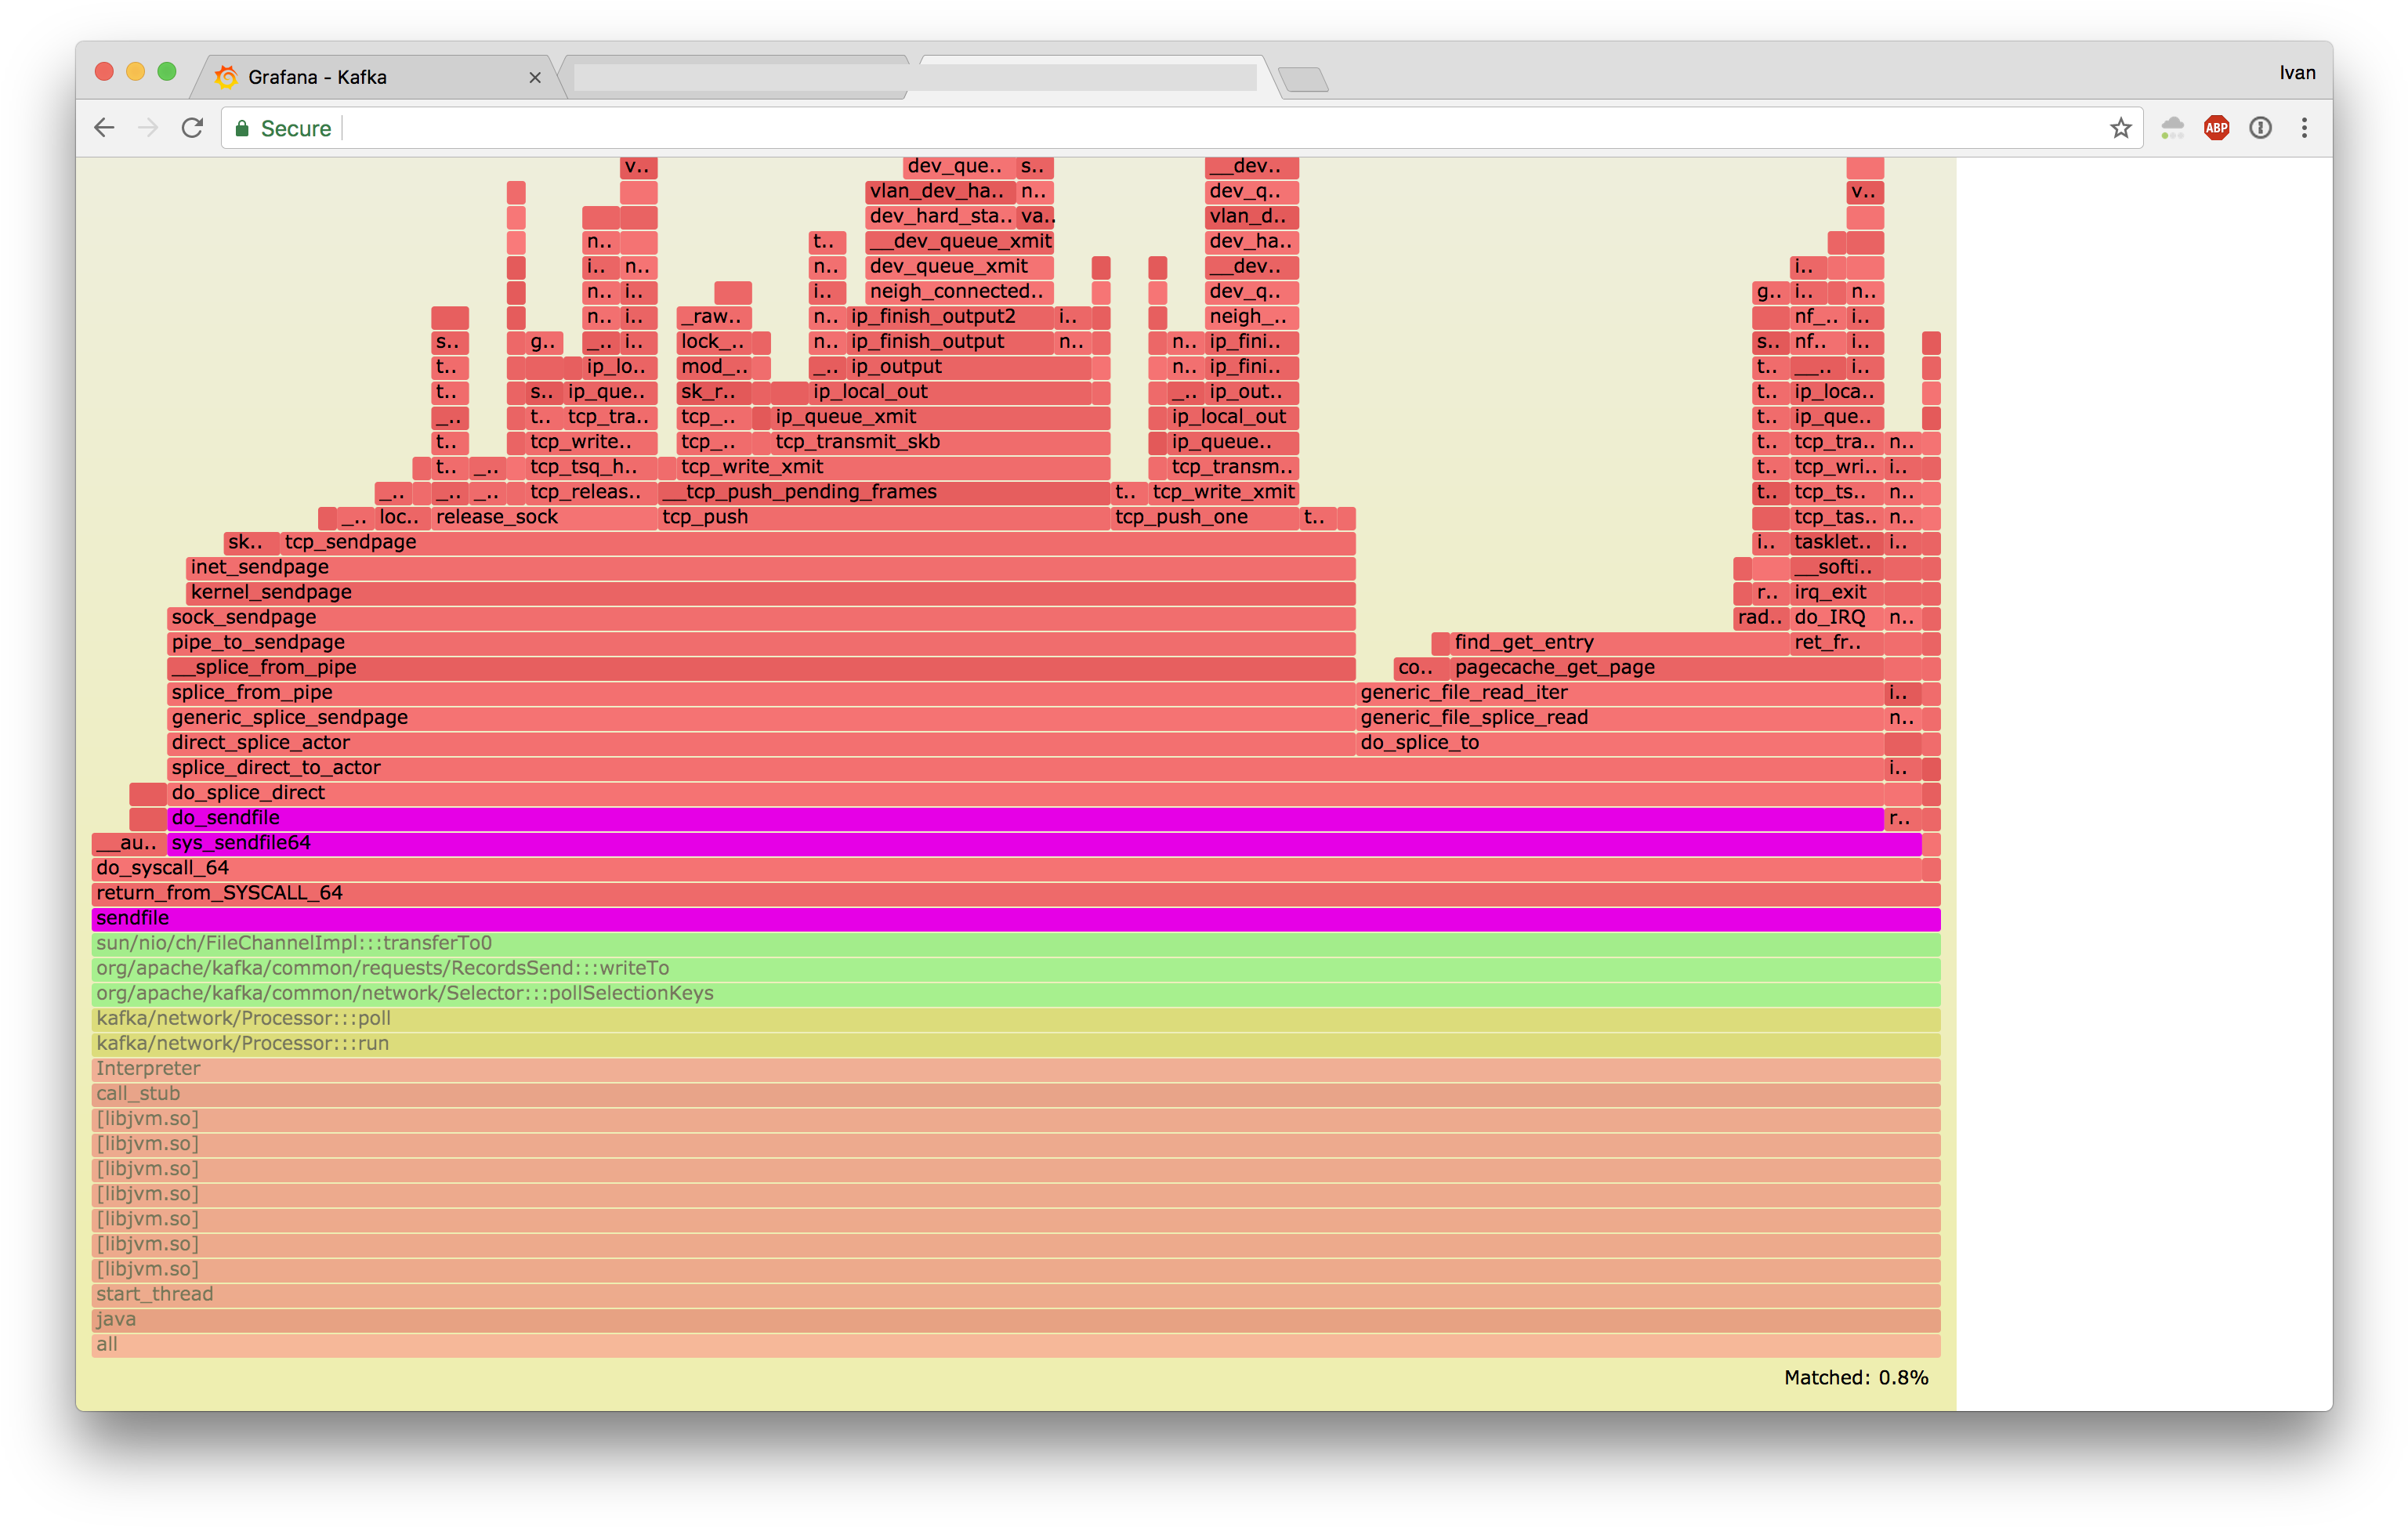Viewport: 2408px width, 1527px height.
Task: Click the cloud extension icon
Action: (x=2172, y=128)
